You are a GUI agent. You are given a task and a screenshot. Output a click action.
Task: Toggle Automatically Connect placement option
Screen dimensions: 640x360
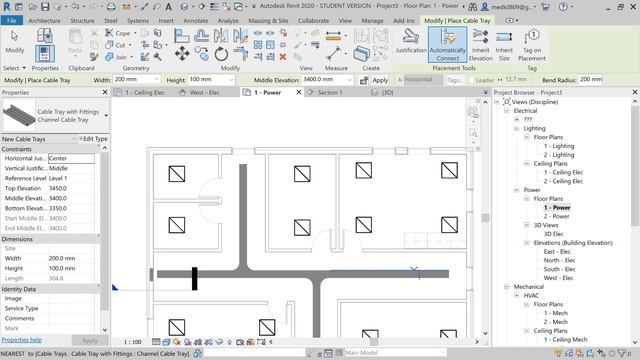tap(447, 44)
